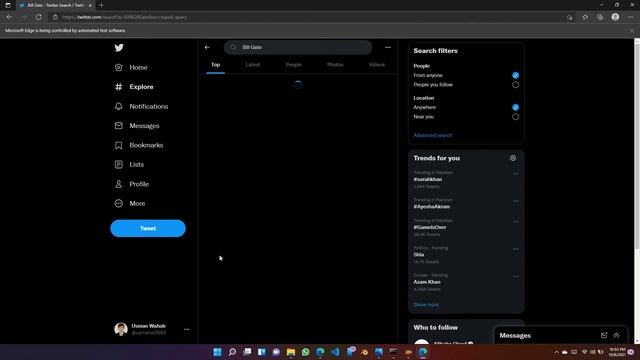This screenshot has width=640, height=360.
Task: Open the Home page in sidebar
Action: 131,67
